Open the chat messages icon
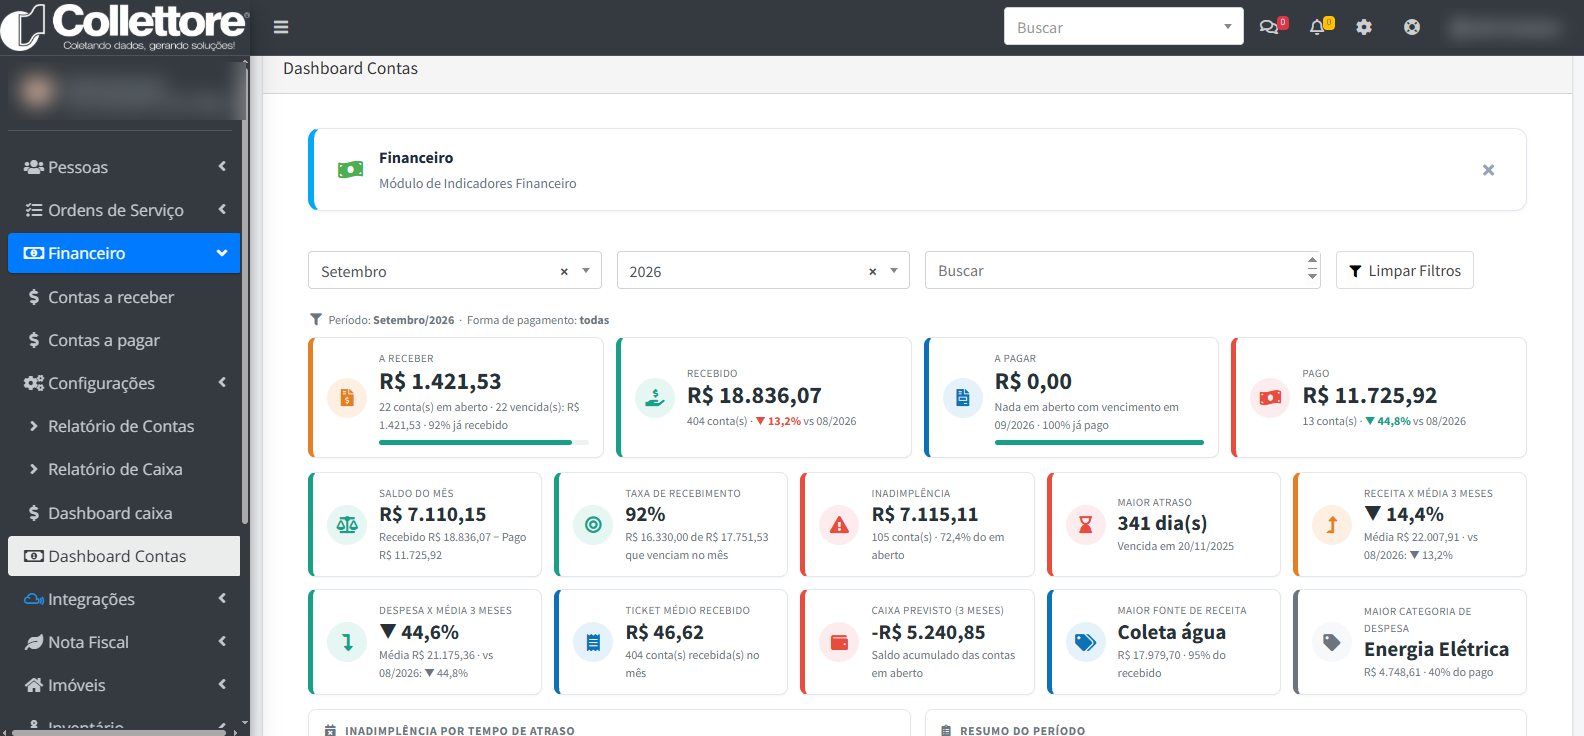Image resolution: width=1584 pixels, height=736 pixels. coord(1269,27)
